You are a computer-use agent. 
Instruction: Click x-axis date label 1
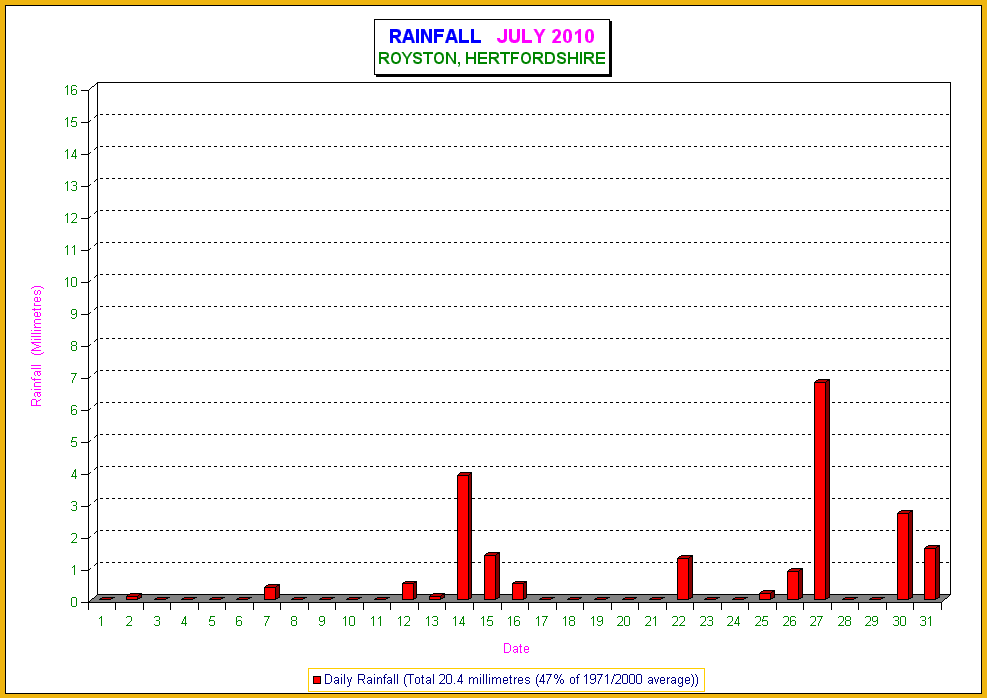101,622
